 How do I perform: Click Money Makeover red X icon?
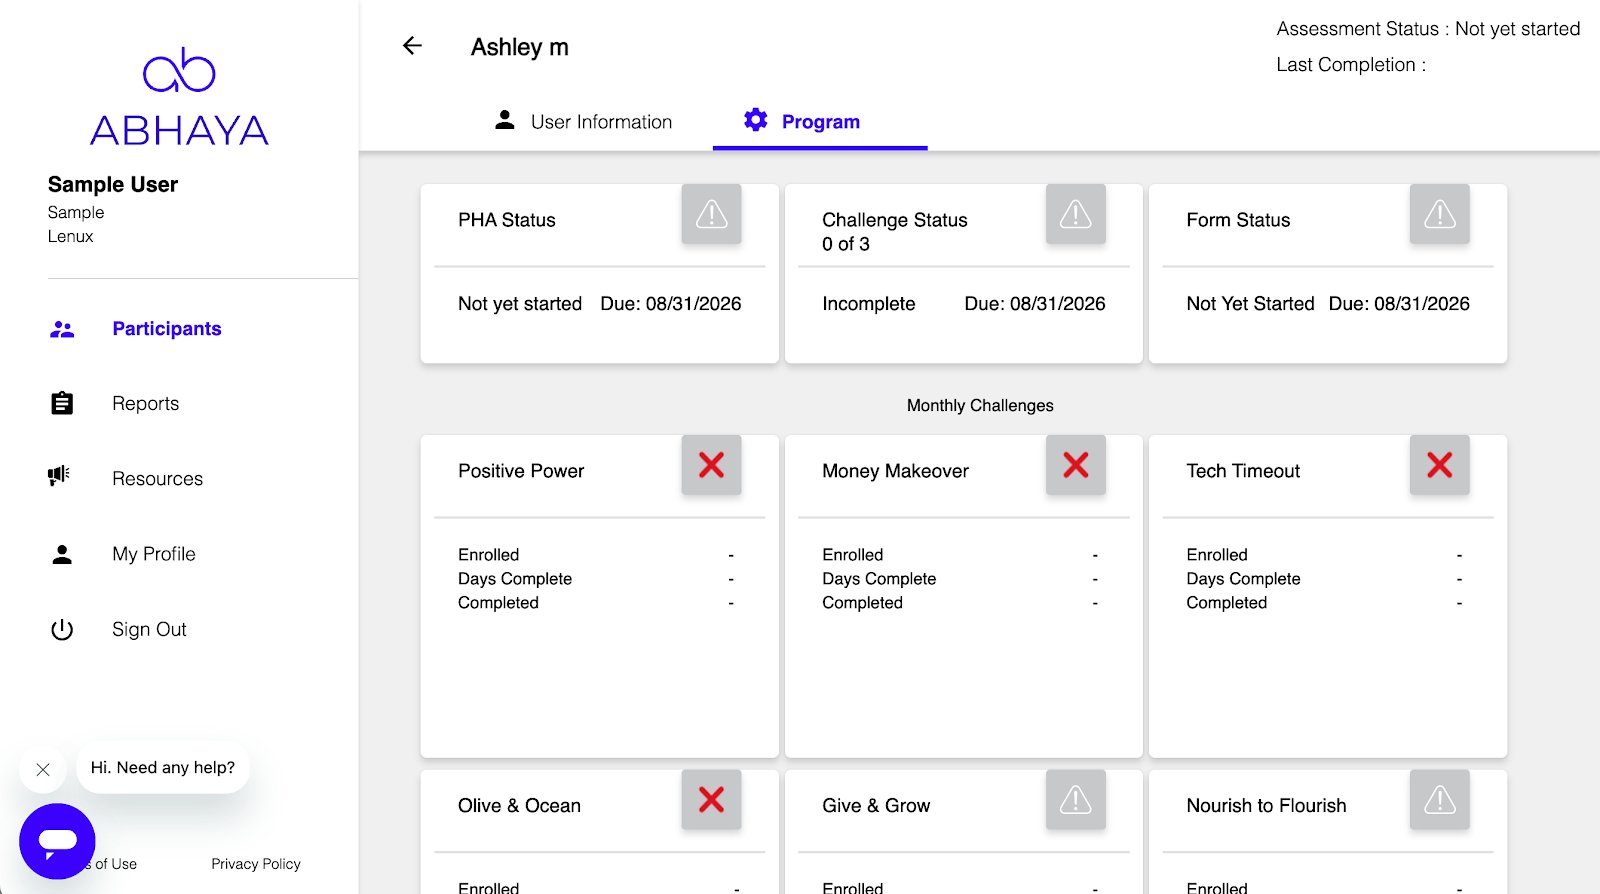[x=1076, y=465]
